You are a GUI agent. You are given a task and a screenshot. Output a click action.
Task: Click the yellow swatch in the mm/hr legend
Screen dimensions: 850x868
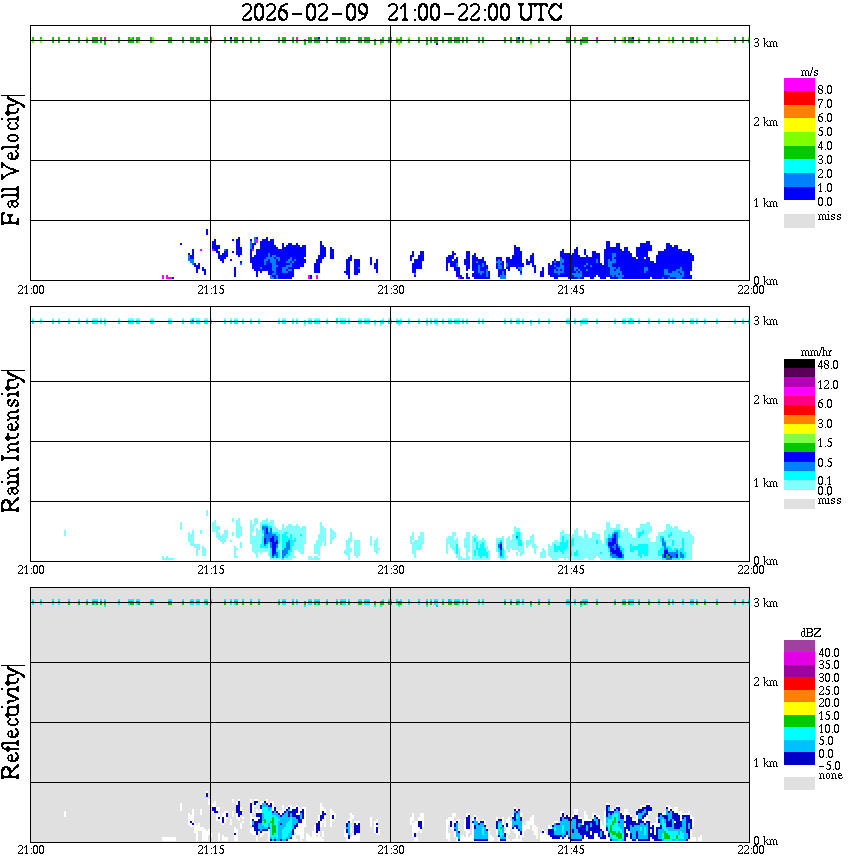click(799, 429)
